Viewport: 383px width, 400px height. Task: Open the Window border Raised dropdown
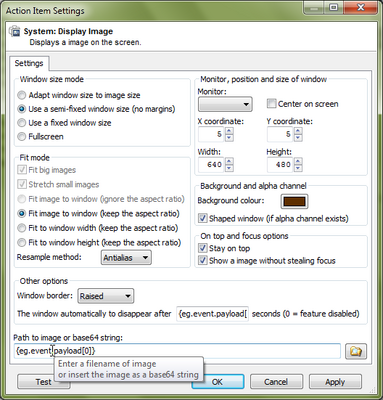106,296
